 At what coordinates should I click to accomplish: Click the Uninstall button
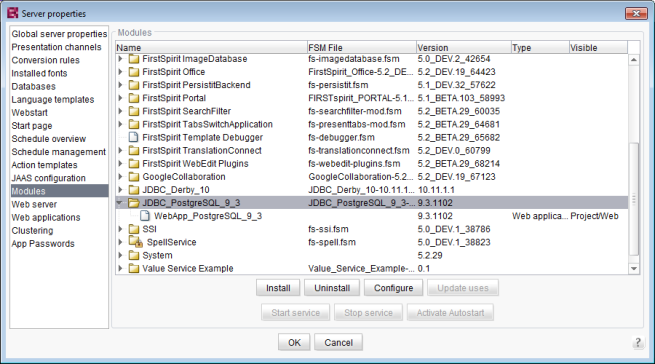pyautogui.click(x=332, y=288)
